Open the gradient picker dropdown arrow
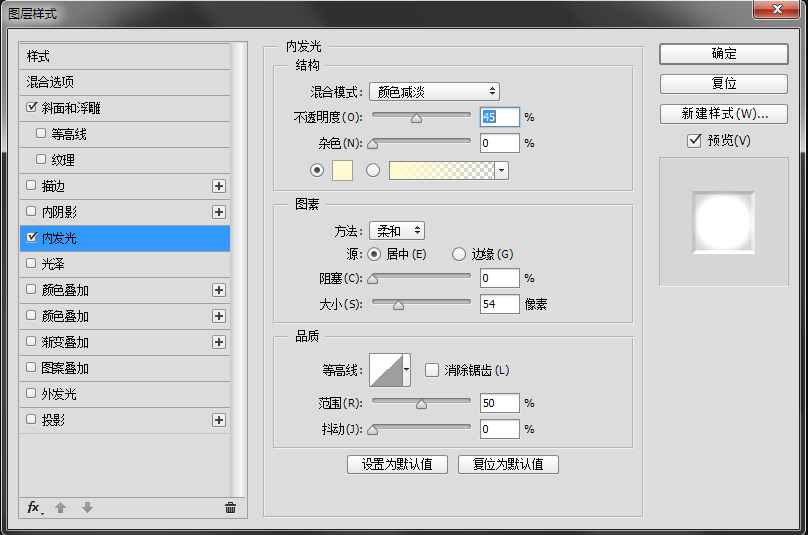Image resolution: width=808 pixels, height=535 pixels. pyautogui.click(x=501, y=171)
